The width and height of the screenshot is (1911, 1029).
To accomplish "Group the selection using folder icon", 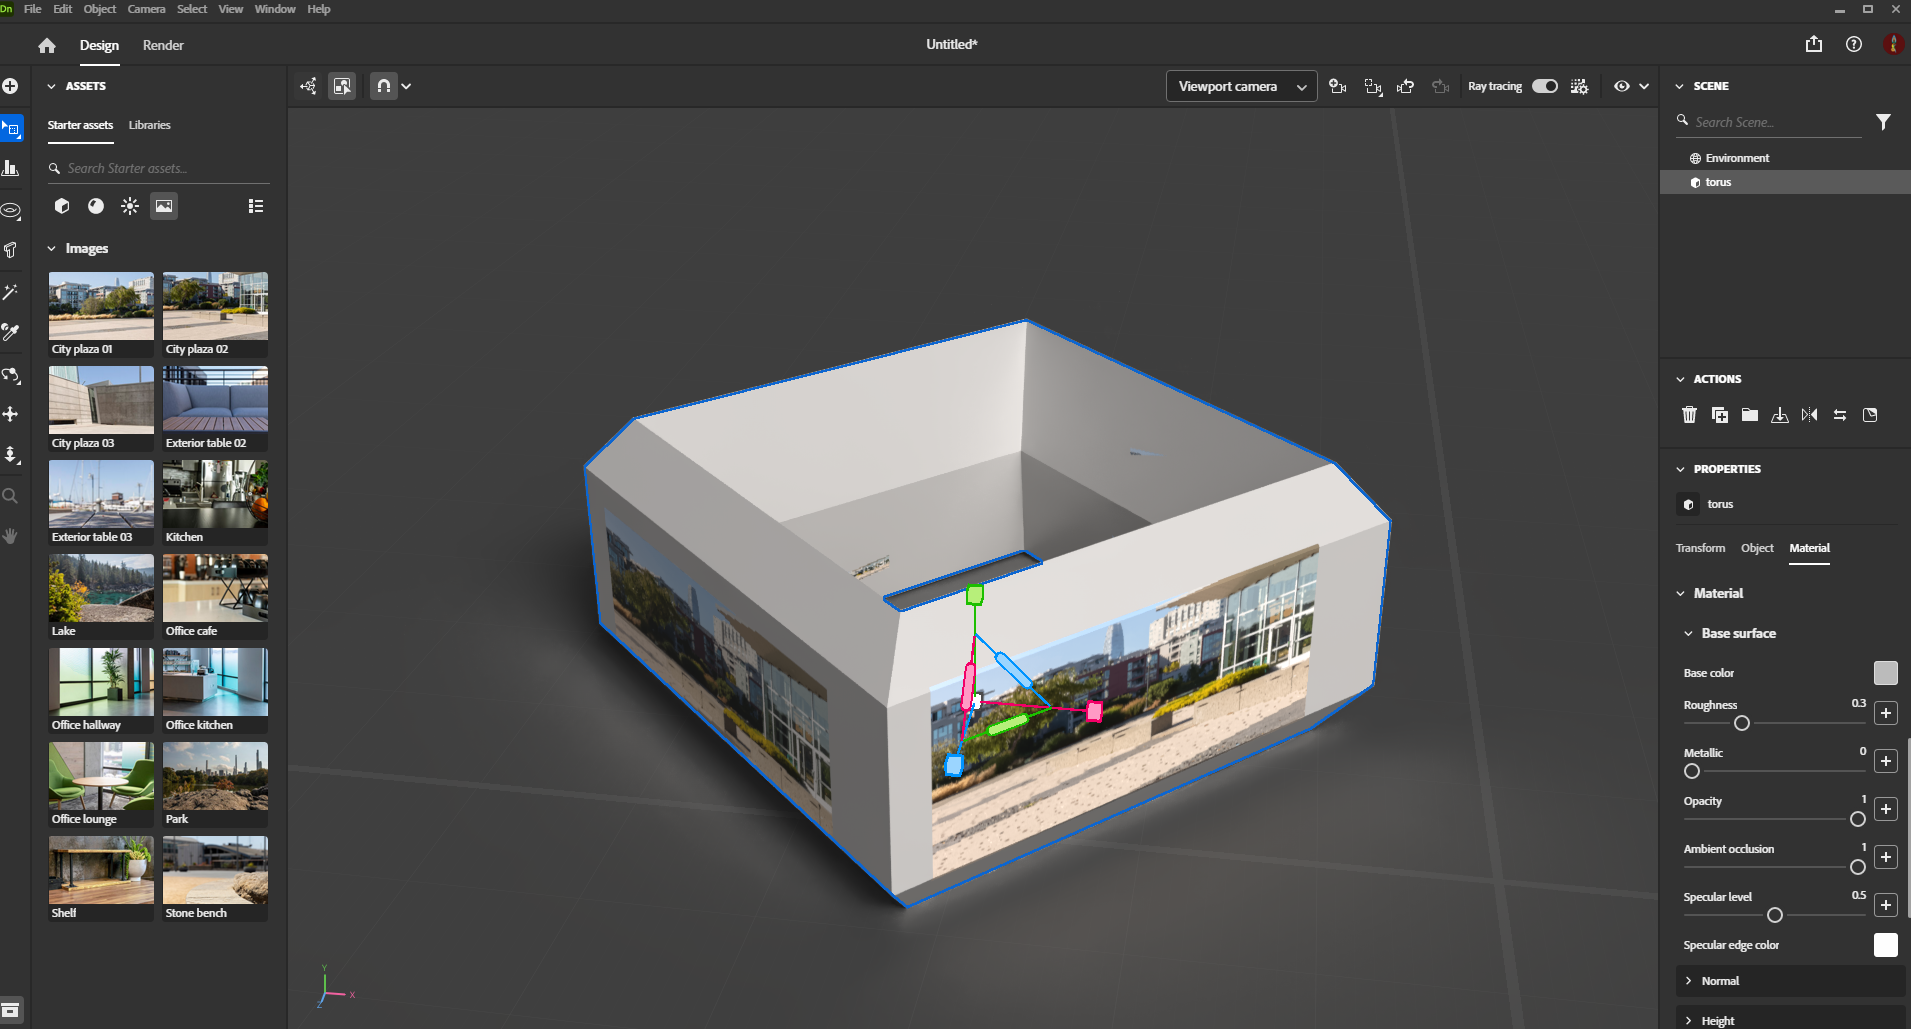I will coord(1750,415).
